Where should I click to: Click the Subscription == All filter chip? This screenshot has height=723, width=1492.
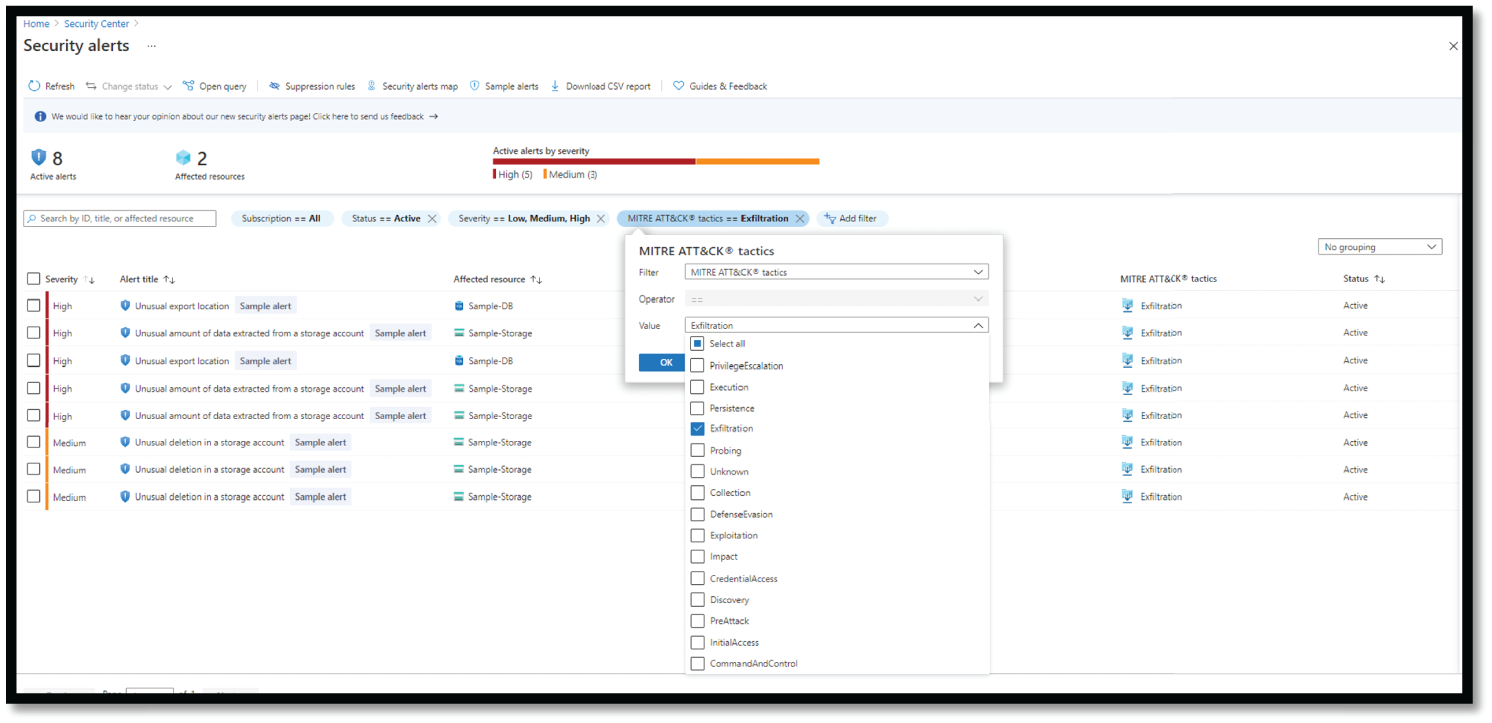point(281,218)
